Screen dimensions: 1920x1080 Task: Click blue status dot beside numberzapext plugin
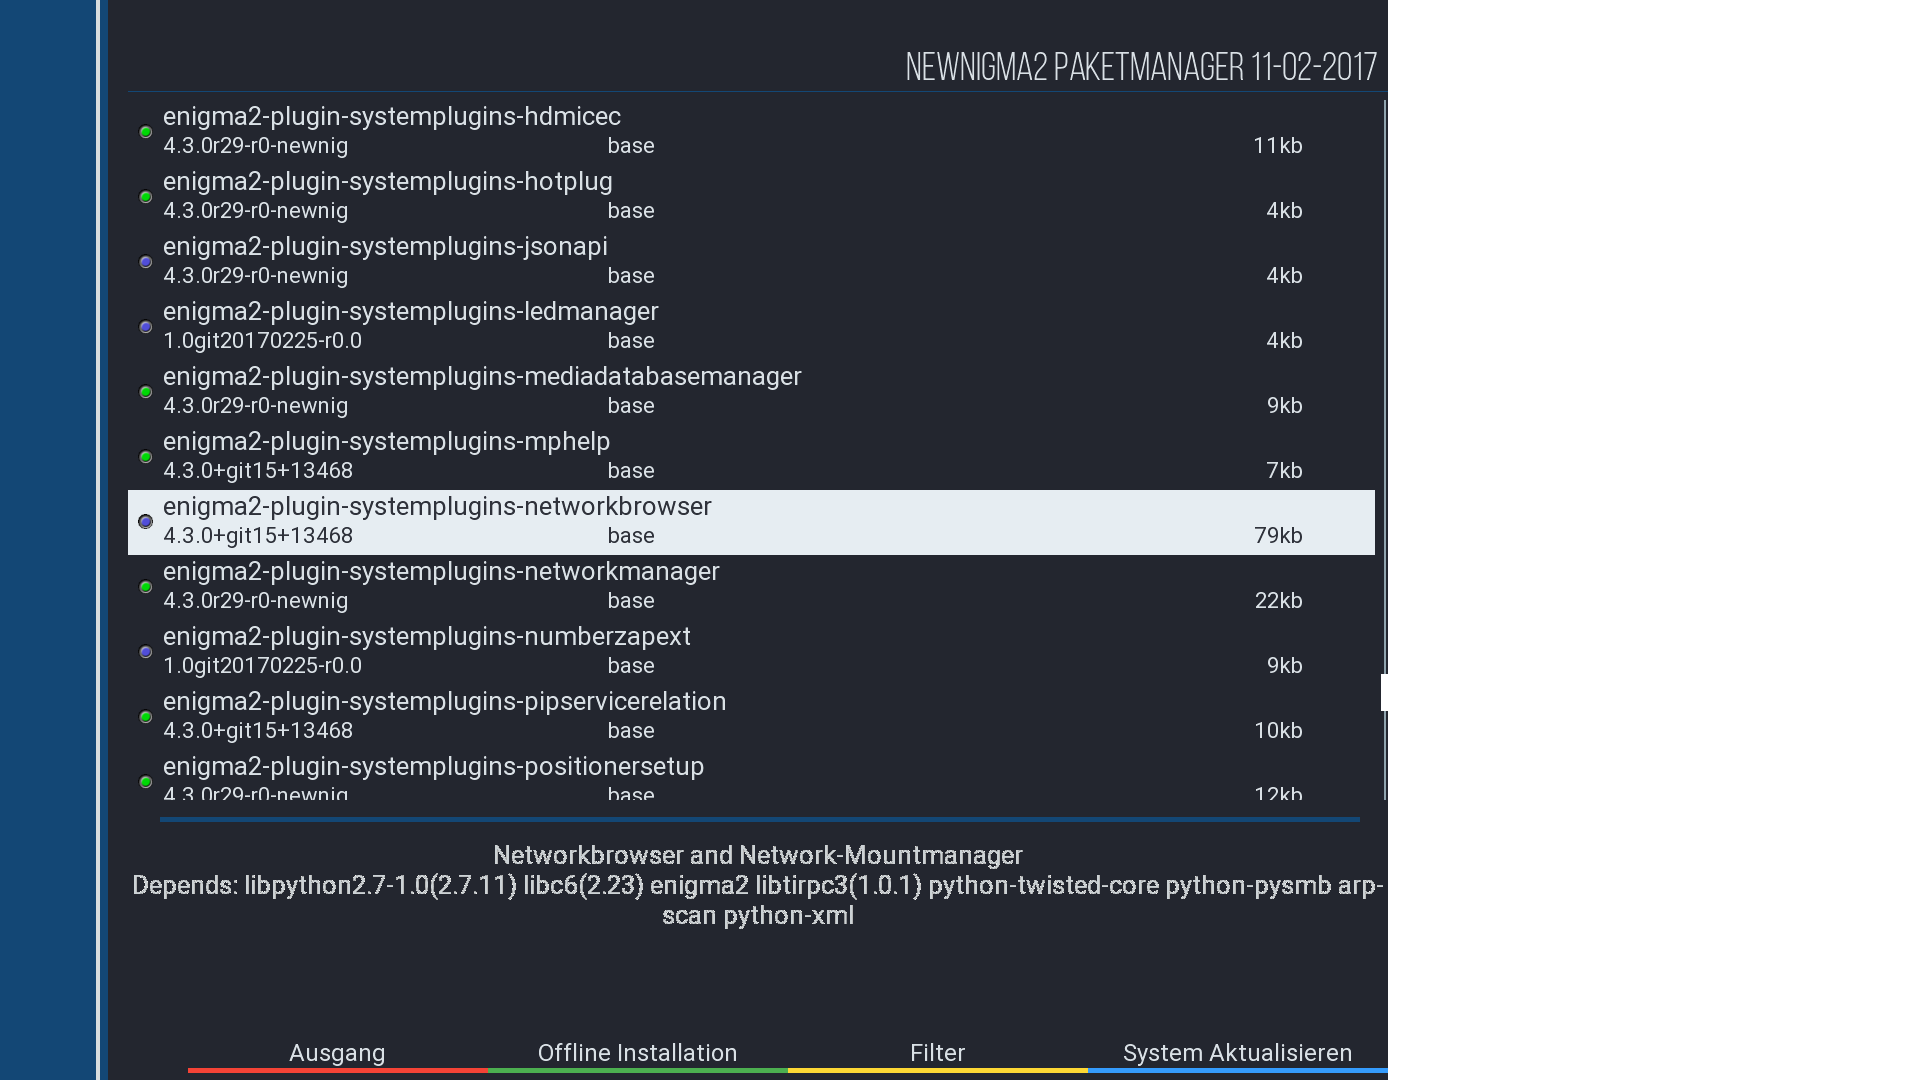click(x=145, y=652)
